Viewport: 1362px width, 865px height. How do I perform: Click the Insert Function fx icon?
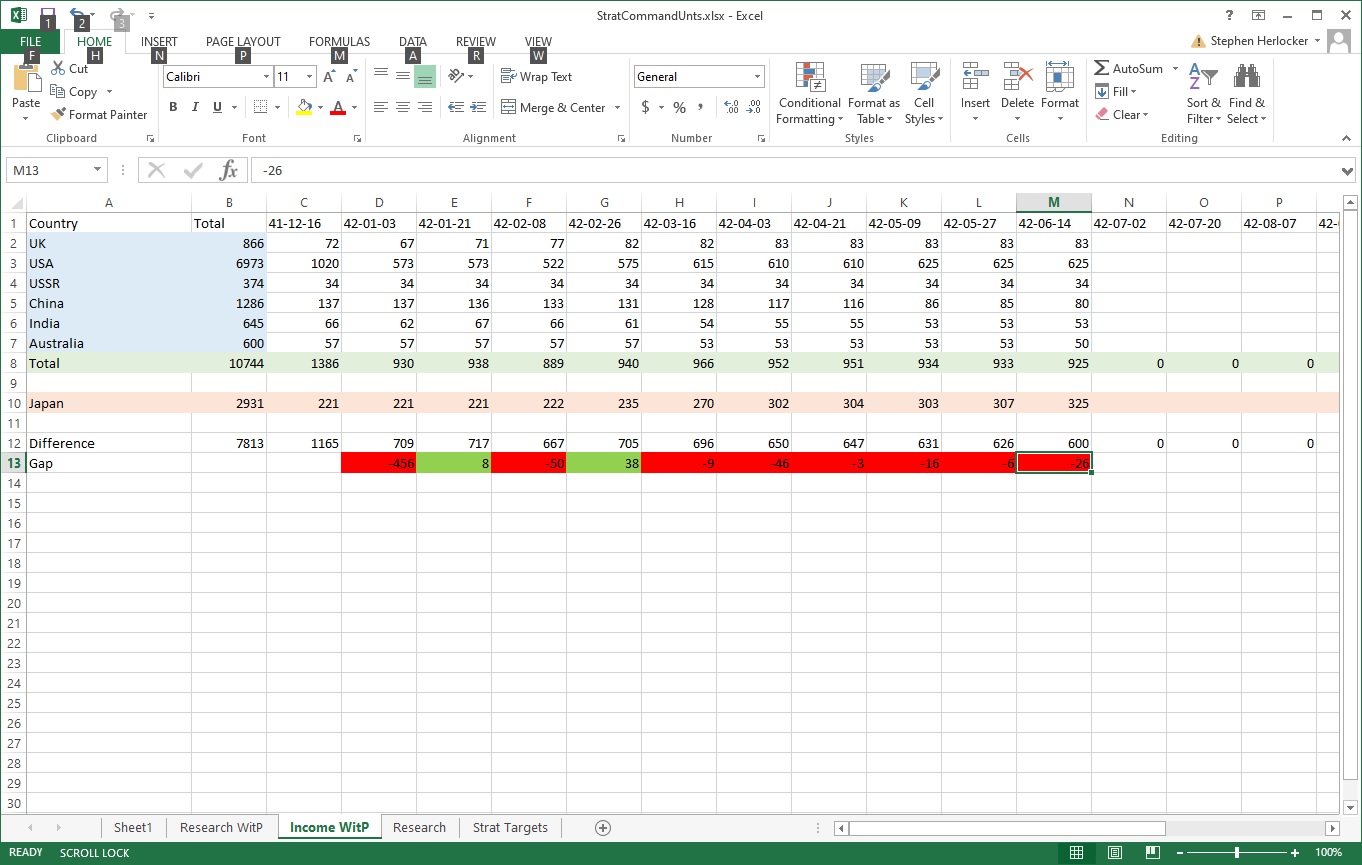[229, 170]
